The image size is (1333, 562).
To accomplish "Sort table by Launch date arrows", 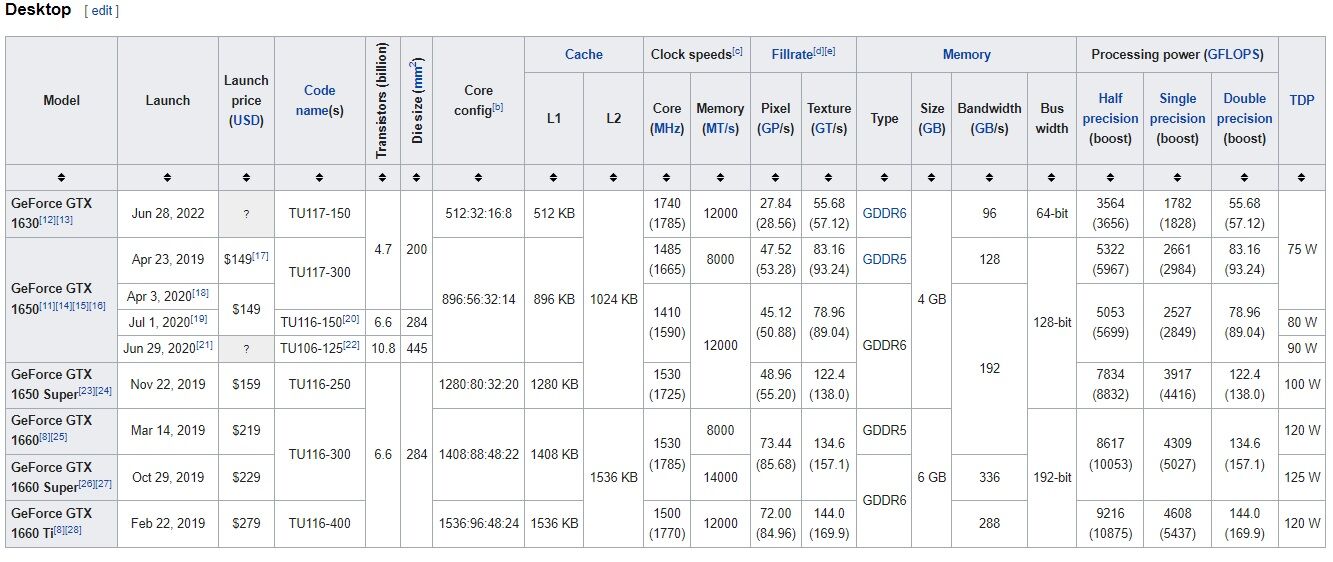I will click(167, 178).
